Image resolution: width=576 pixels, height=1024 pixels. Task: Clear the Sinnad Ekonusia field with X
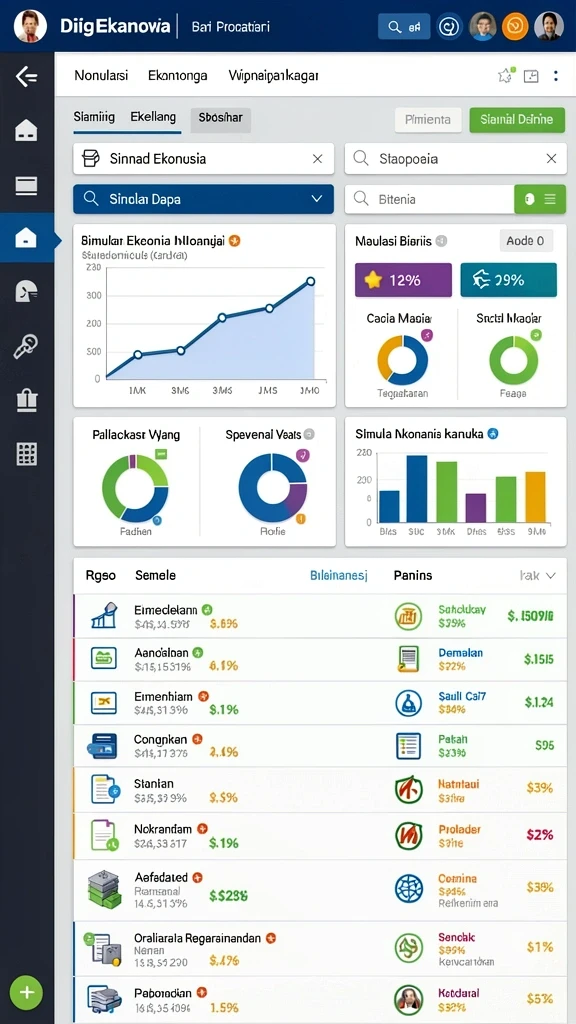317,159
